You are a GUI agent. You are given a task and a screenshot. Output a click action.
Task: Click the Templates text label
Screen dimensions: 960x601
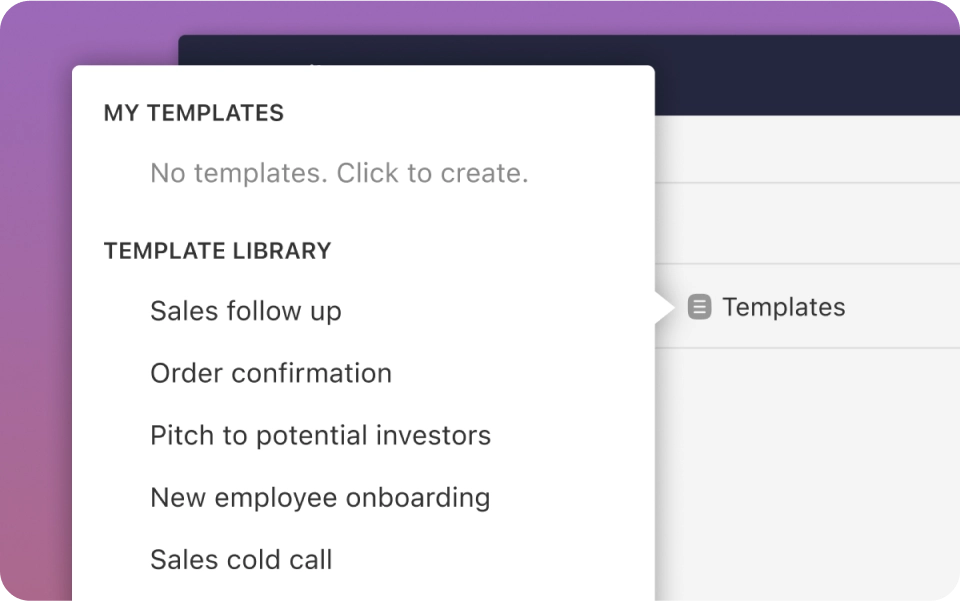point(783,307)
